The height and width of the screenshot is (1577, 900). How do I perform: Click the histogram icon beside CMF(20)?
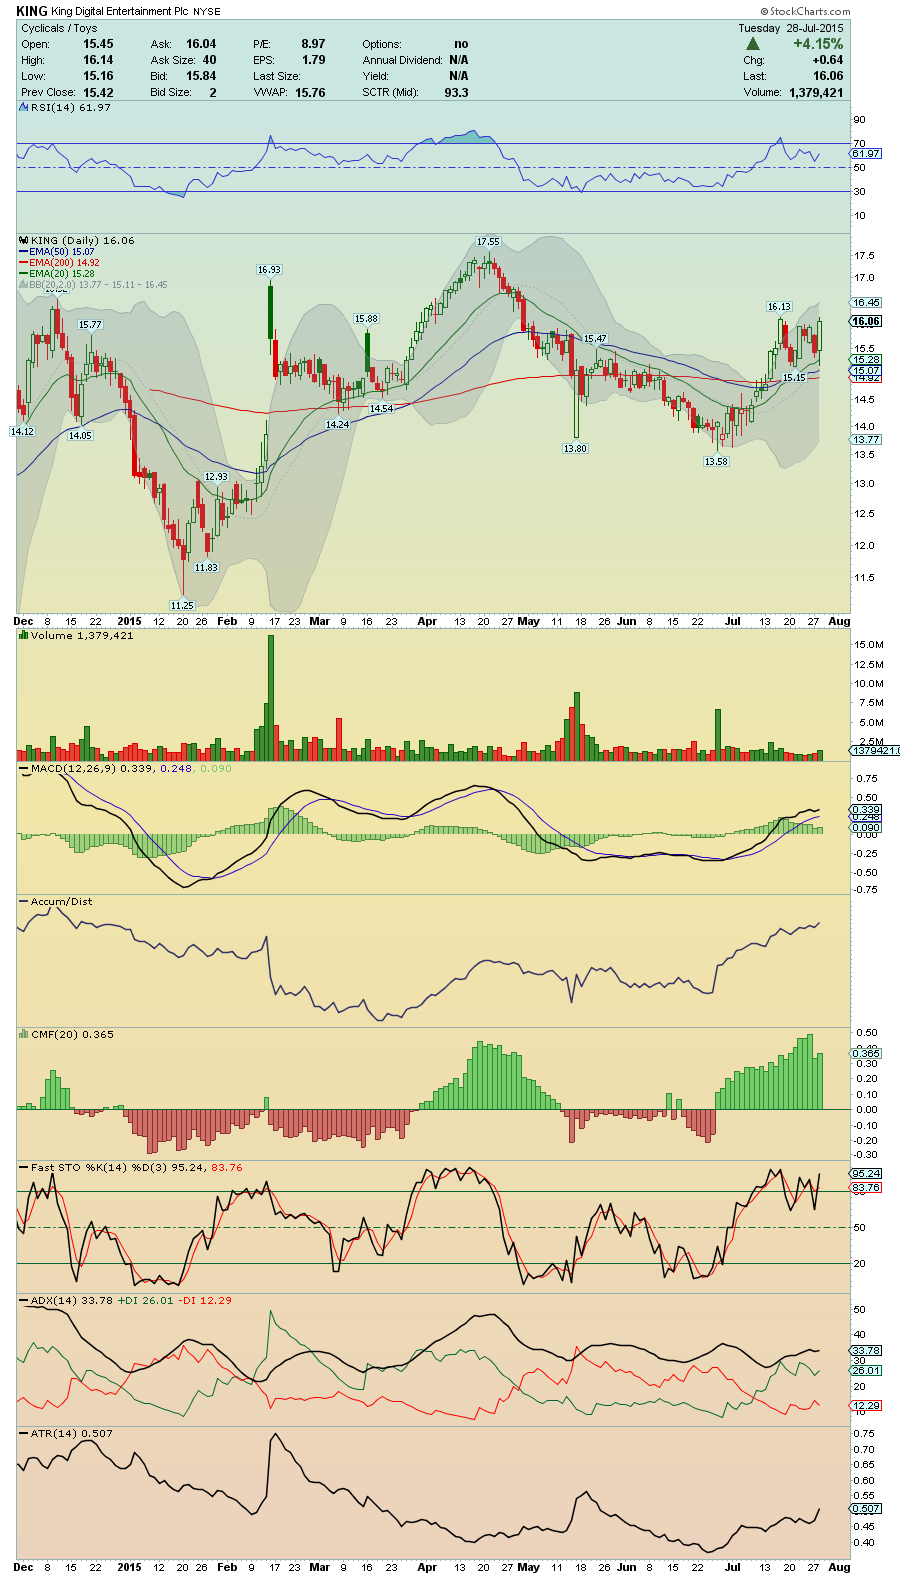pos(24,1034)
